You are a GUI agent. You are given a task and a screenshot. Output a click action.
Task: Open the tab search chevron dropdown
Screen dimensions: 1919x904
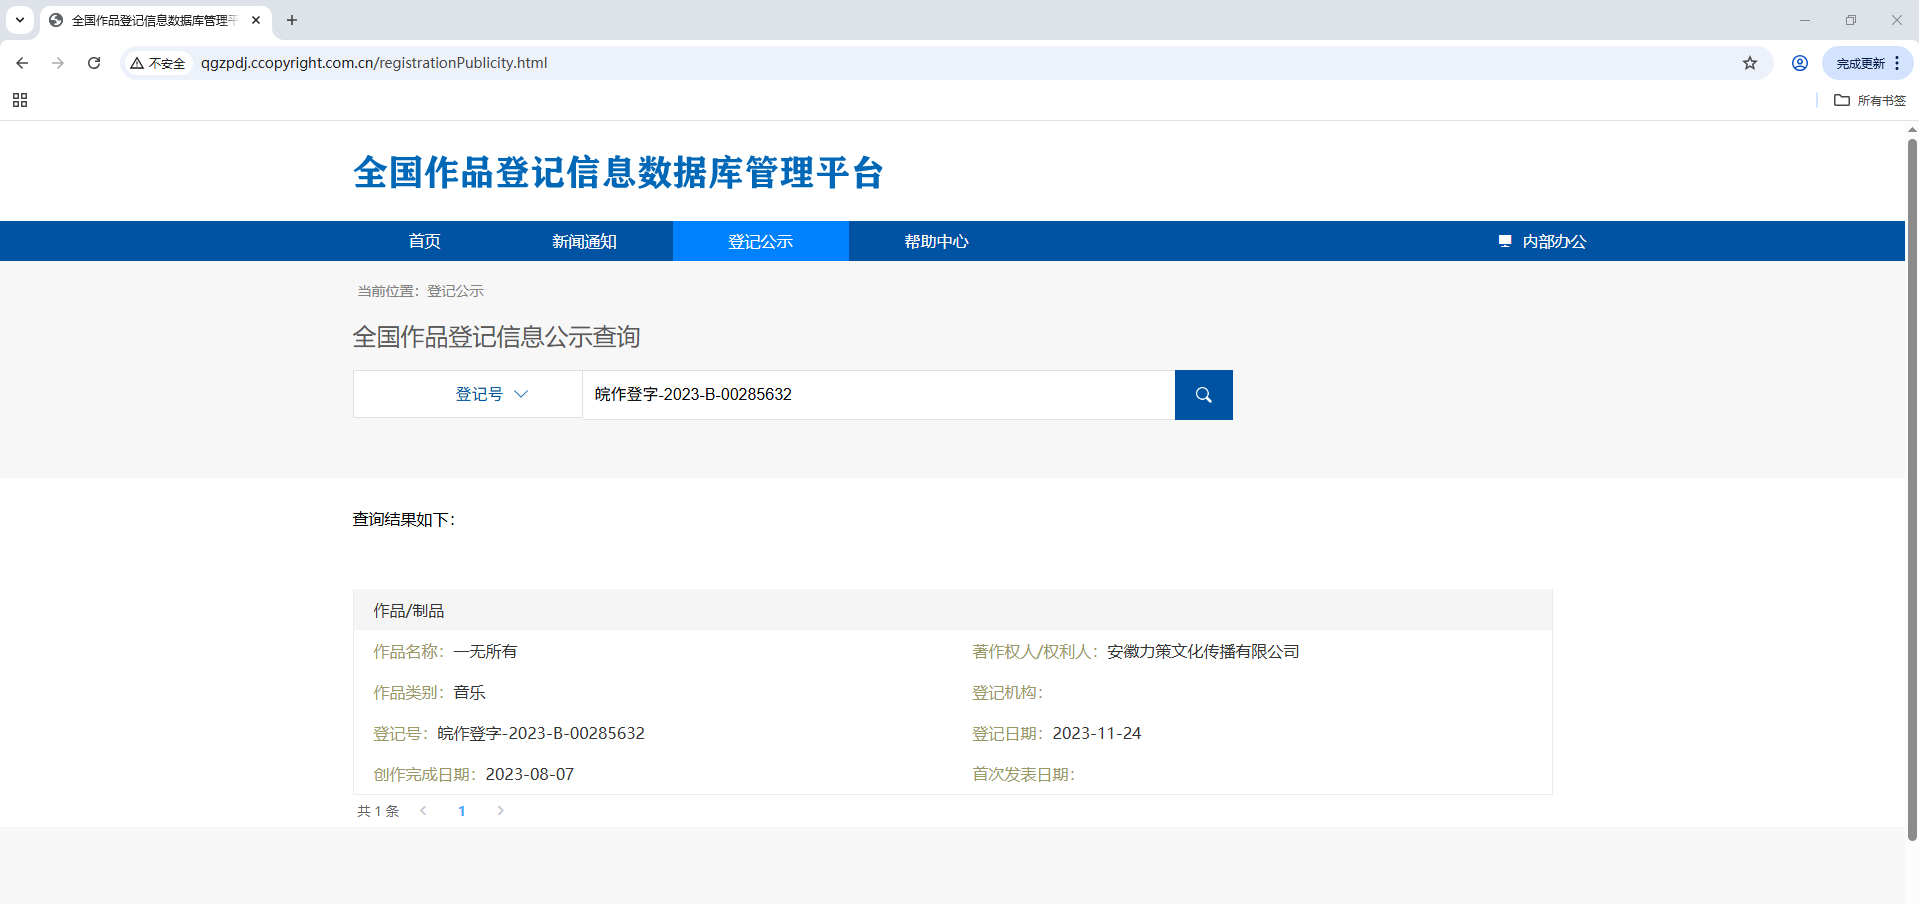pos(20,20)
